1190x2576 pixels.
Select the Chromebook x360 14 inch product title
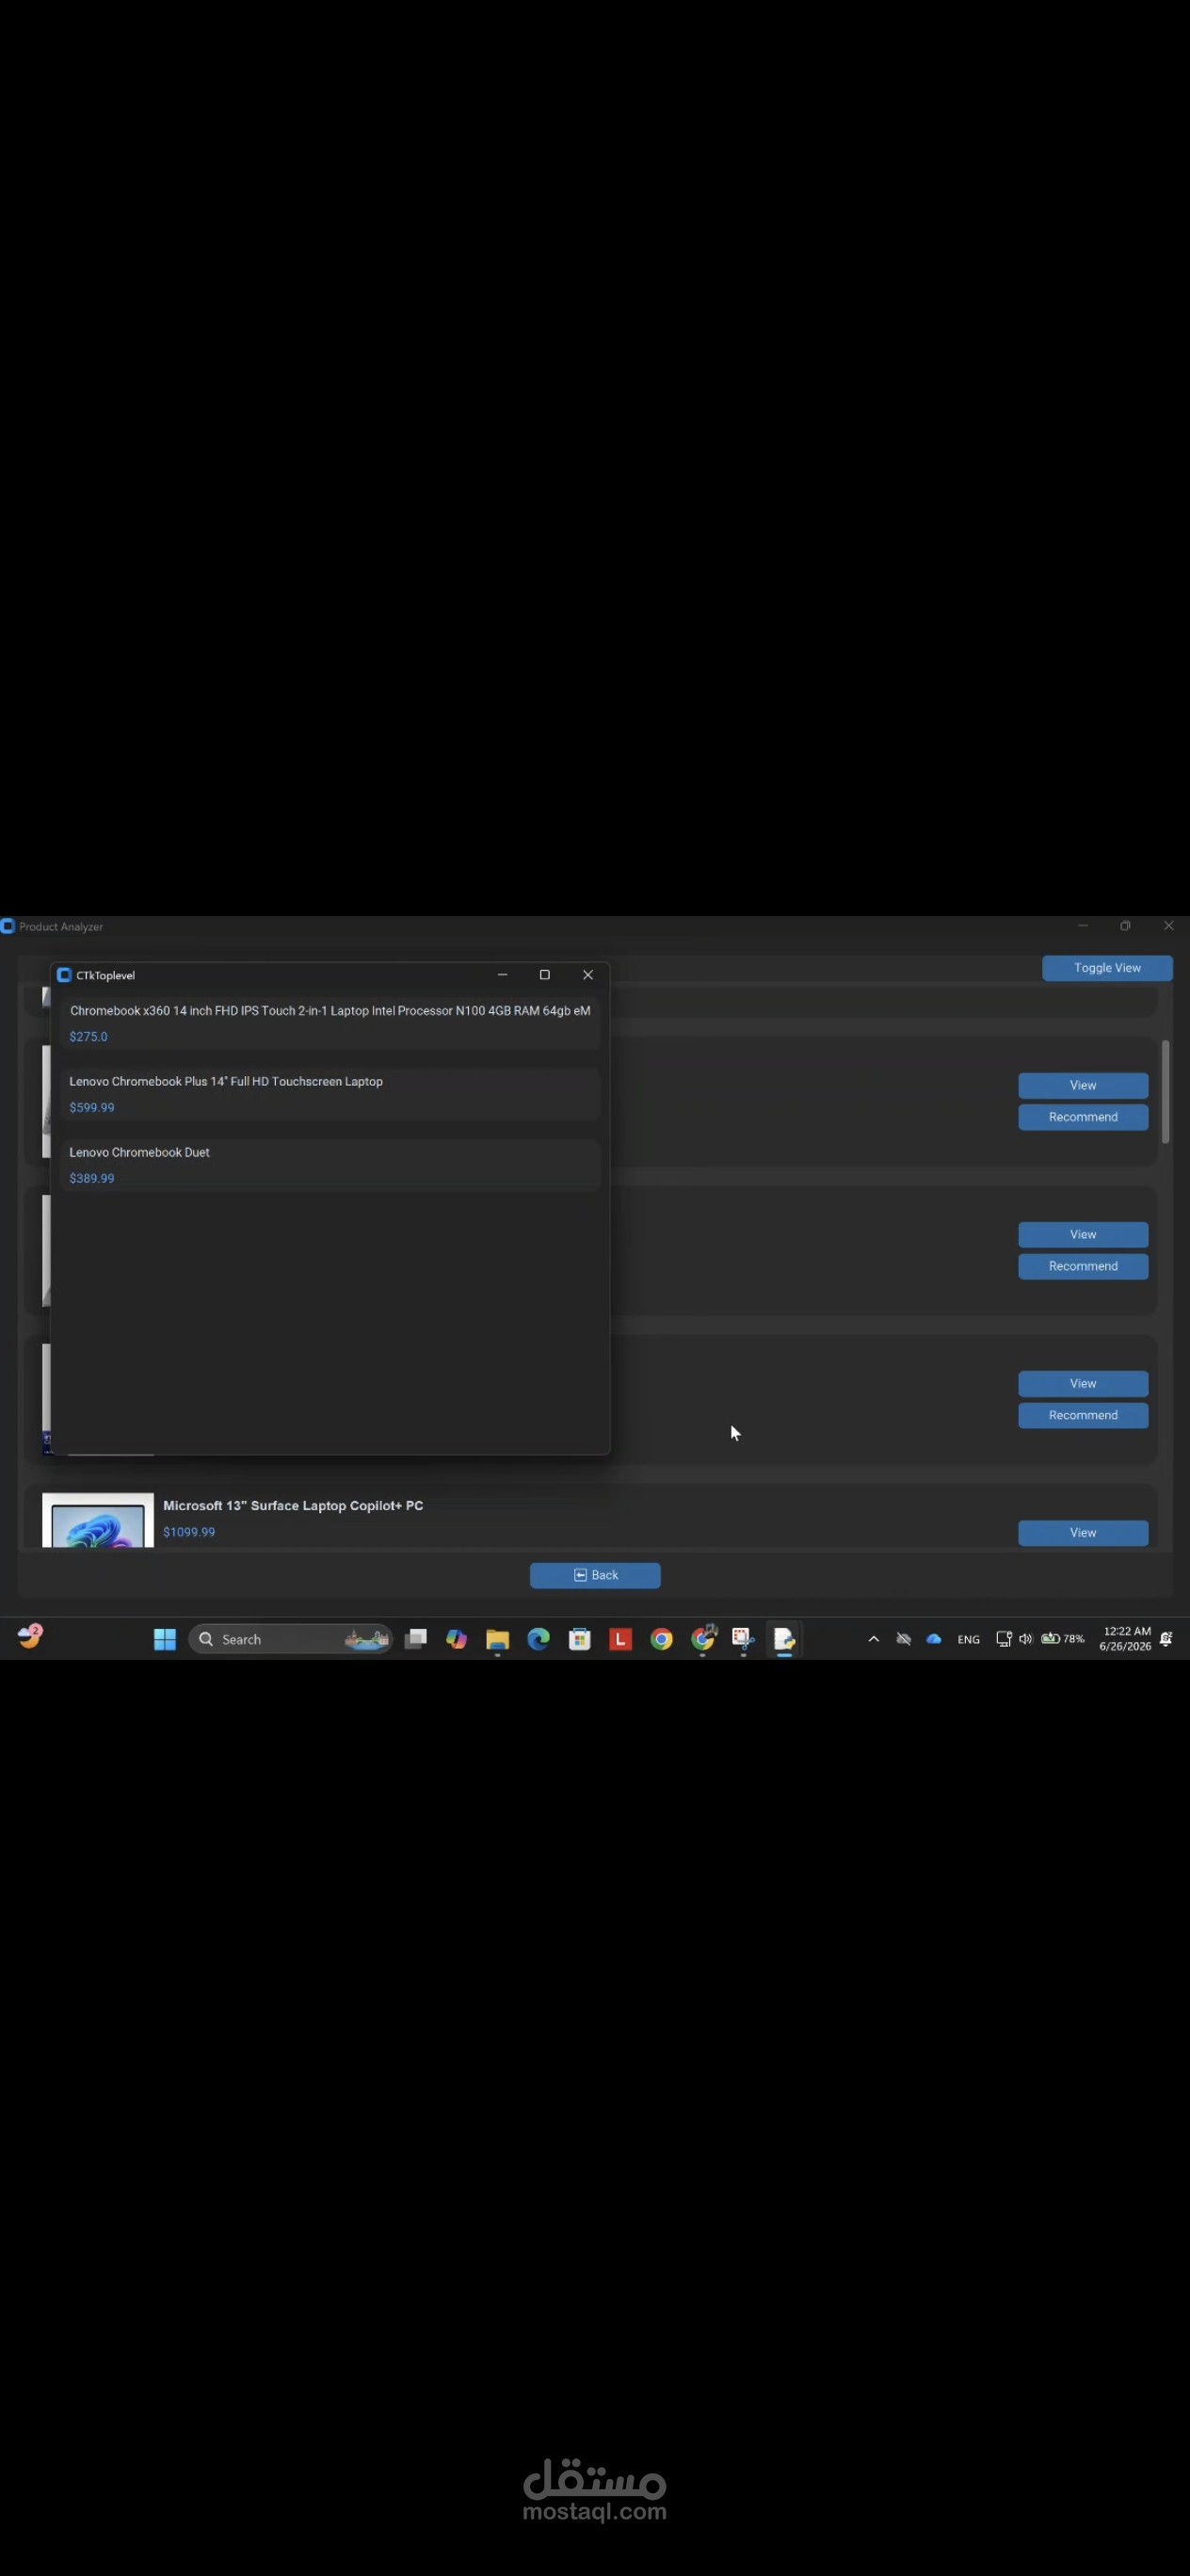tap(330, 1011)
